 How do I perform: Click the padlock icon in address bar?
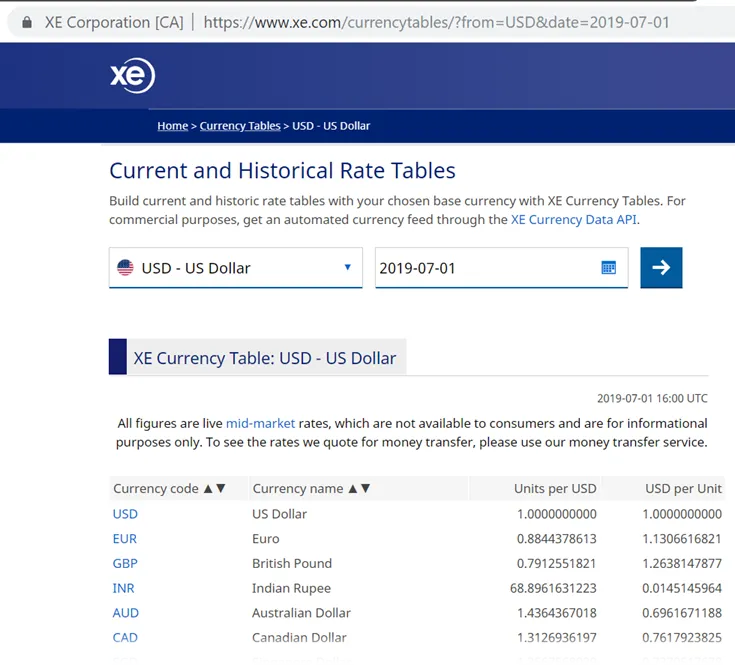click(27, 22)
